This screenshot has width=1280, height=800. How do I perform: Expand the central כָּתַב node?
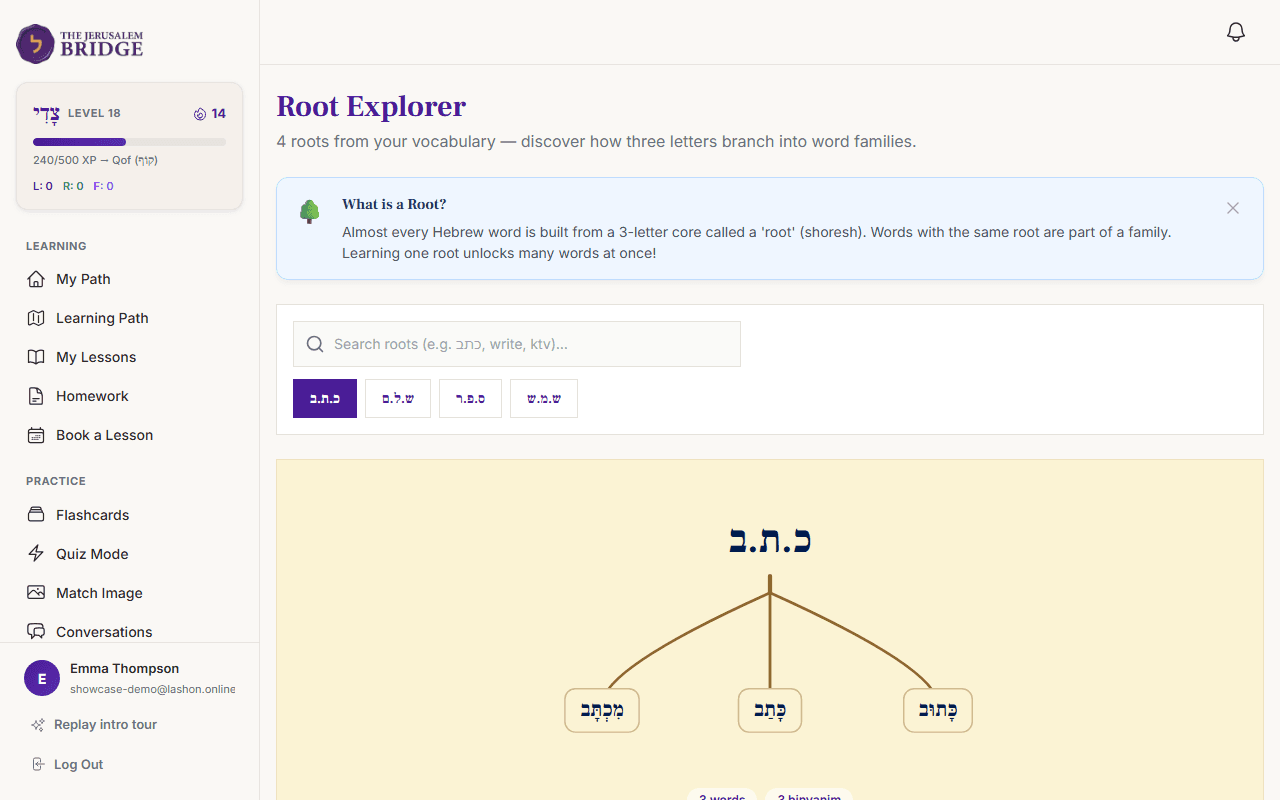[769, 710]
